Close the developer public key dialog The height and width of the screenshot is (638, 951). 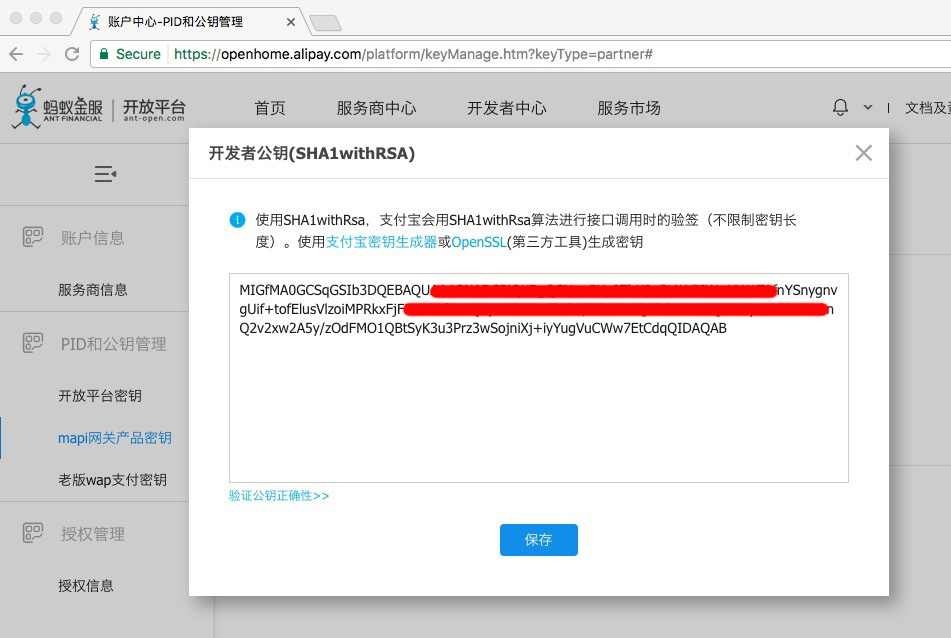tap(863, 153)
